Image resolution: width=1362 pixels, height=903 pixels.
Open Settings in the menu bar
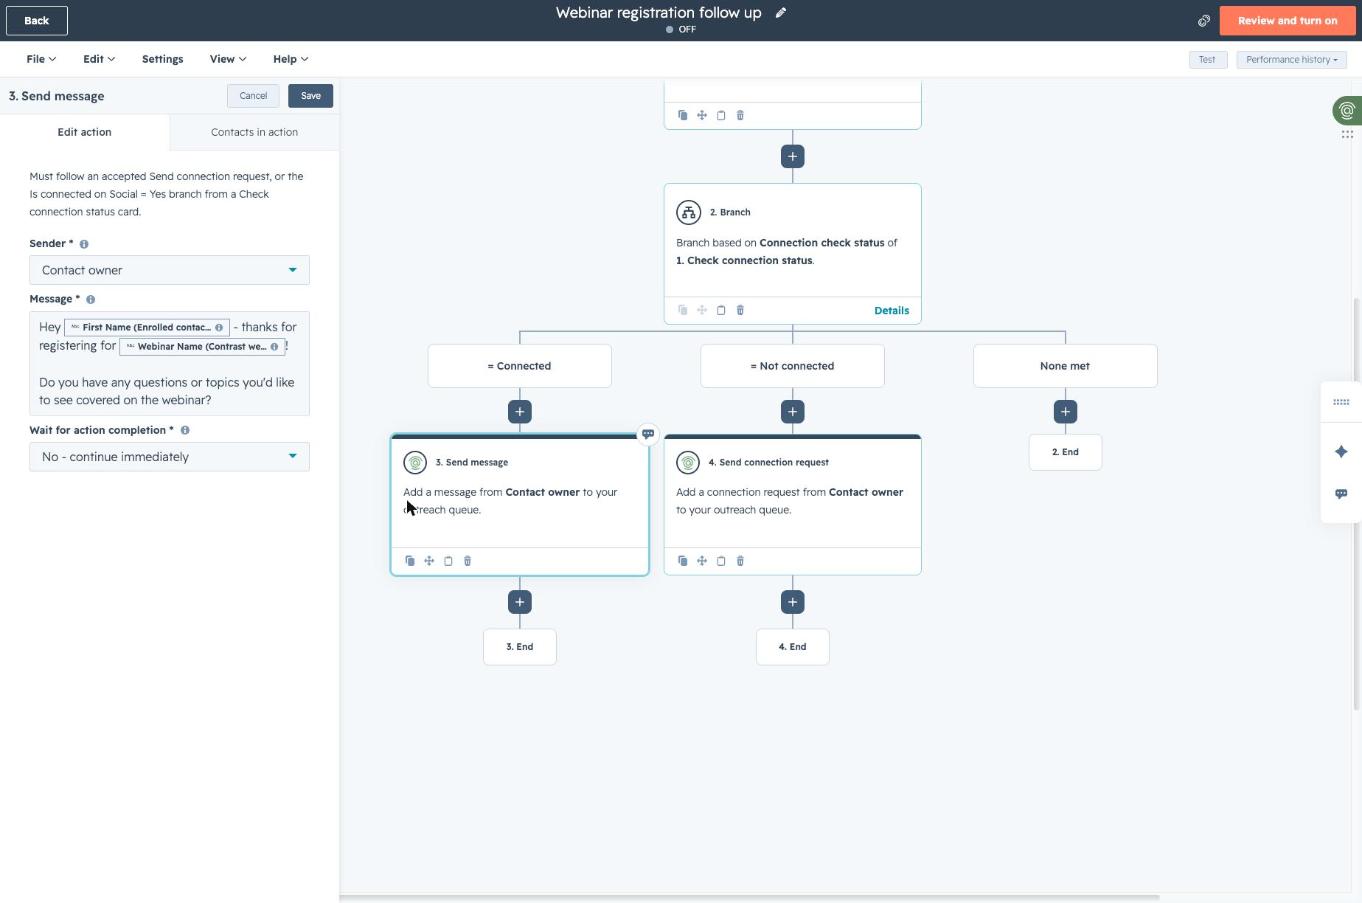[x=162, y=59]
